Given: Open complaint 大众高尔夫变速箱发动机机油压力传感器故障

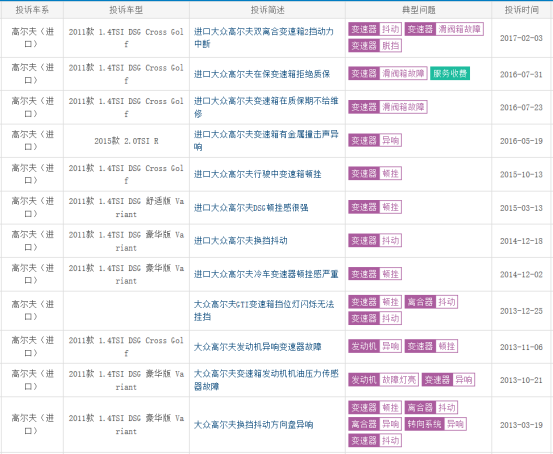Looking at the screenshot, I should pos(266,380).
